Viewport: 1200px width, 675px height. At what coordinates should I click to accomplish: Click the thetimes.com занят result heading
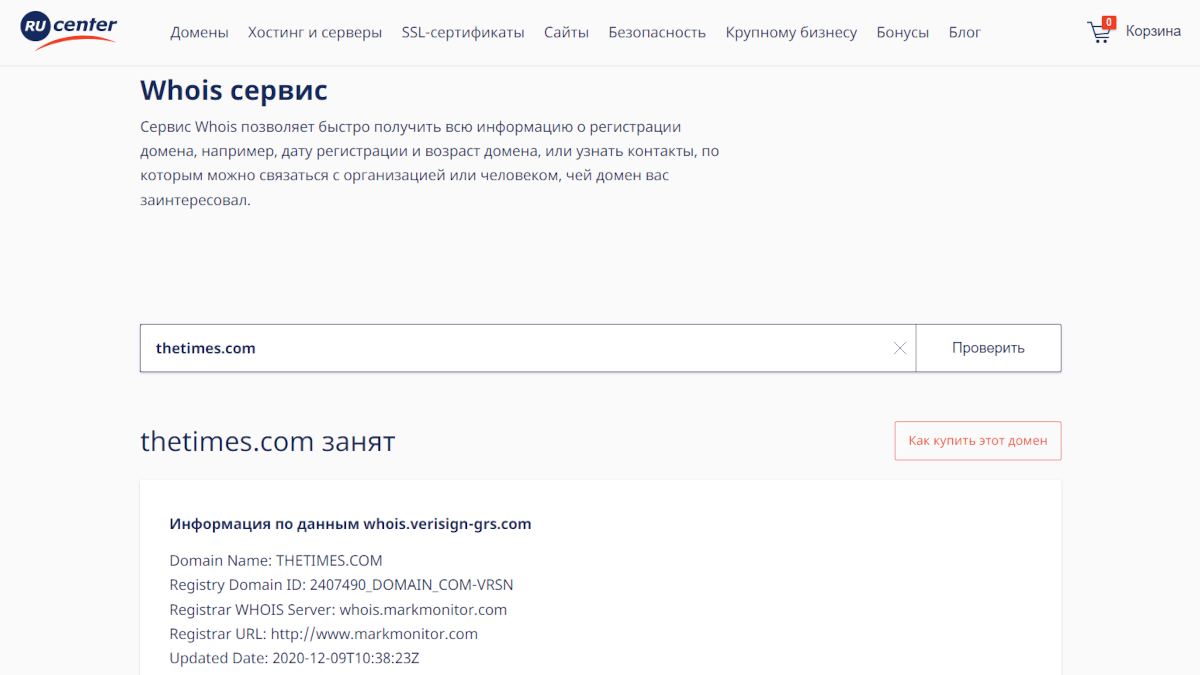[x=267, y=441]
